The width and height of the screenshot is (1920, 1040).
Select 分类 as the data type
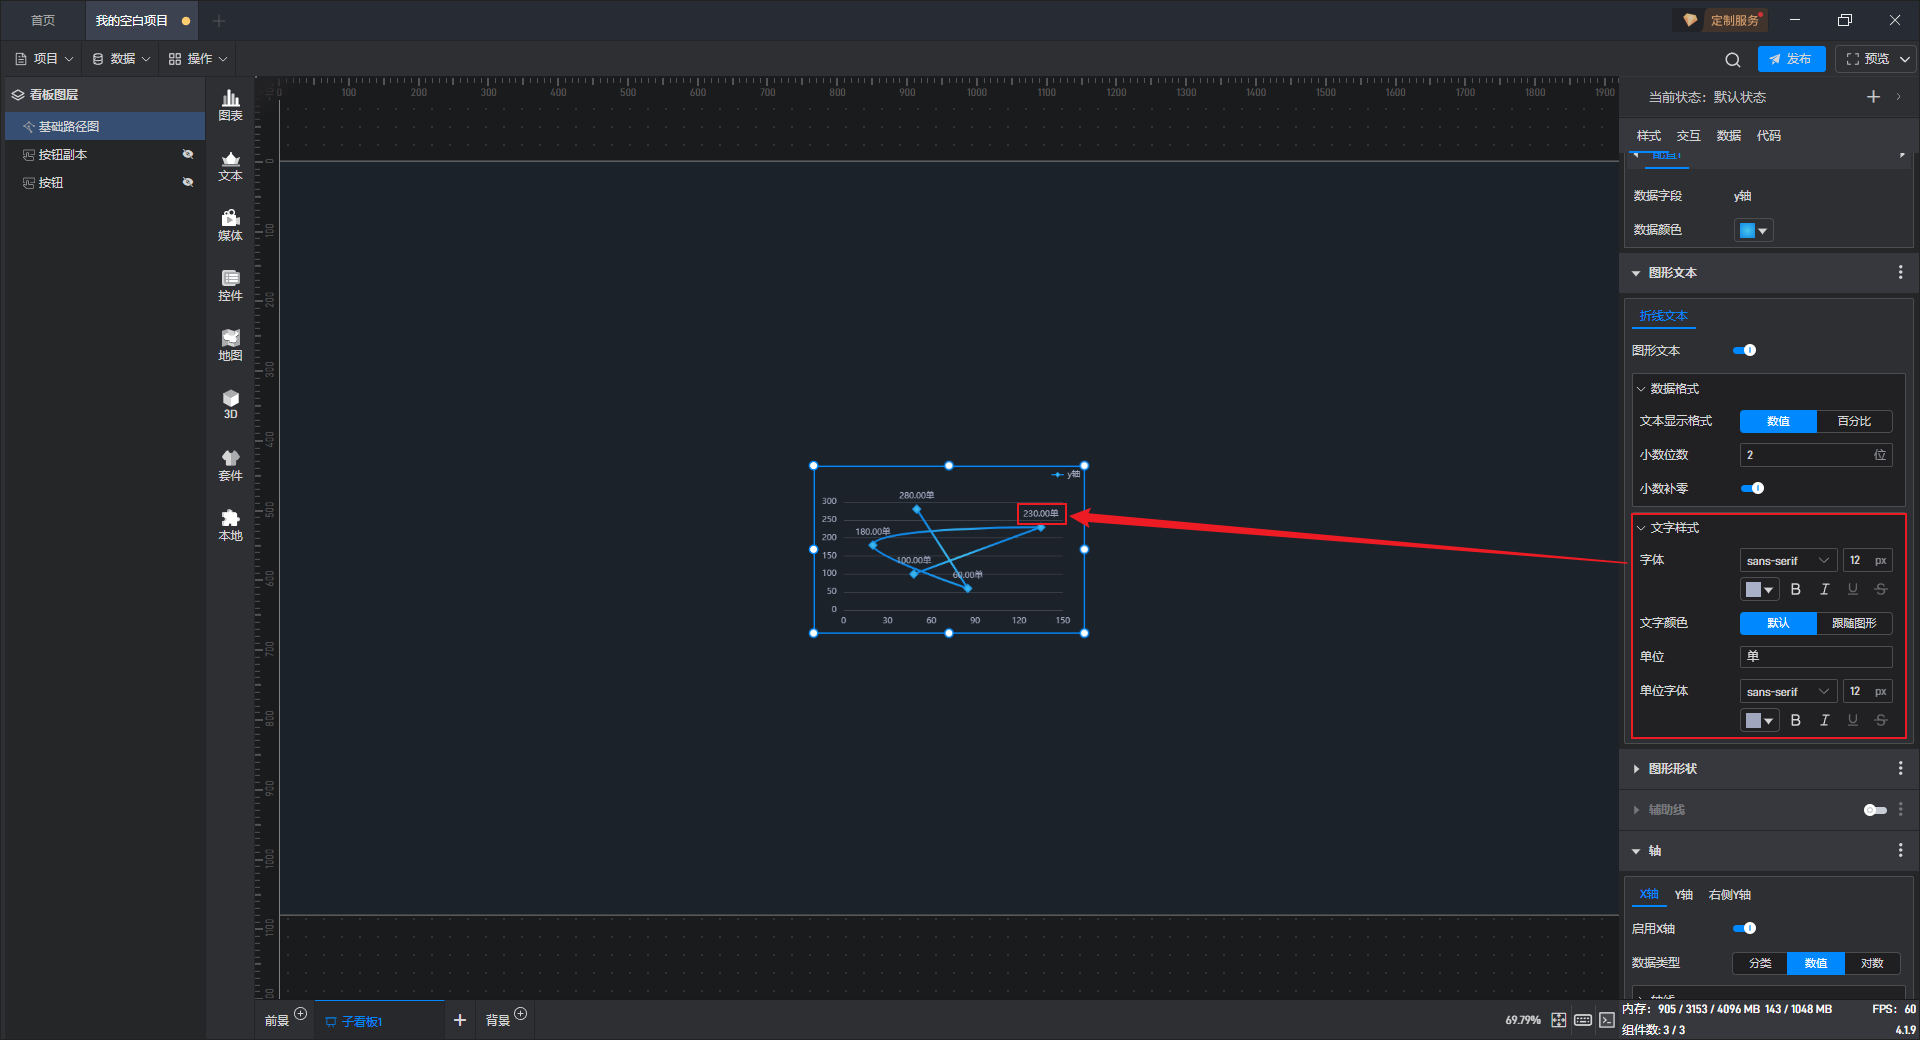1760,964
